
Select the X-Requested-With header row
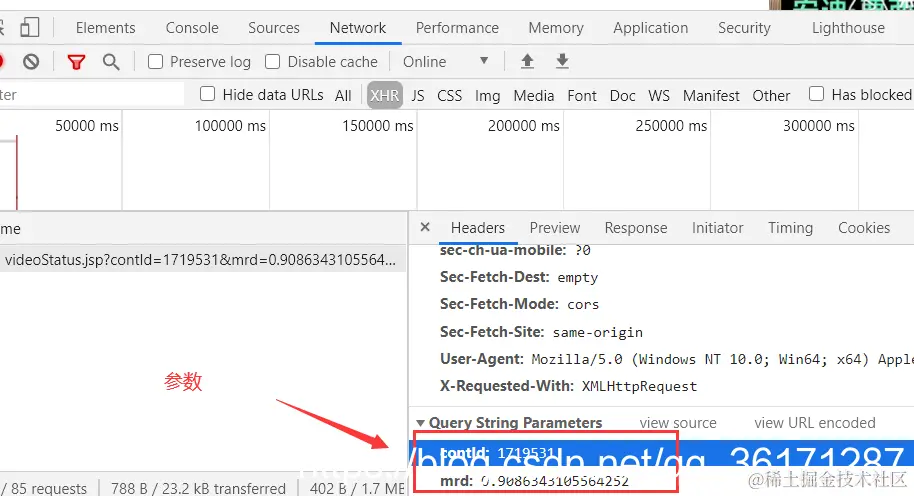click(x=568, y=386)
